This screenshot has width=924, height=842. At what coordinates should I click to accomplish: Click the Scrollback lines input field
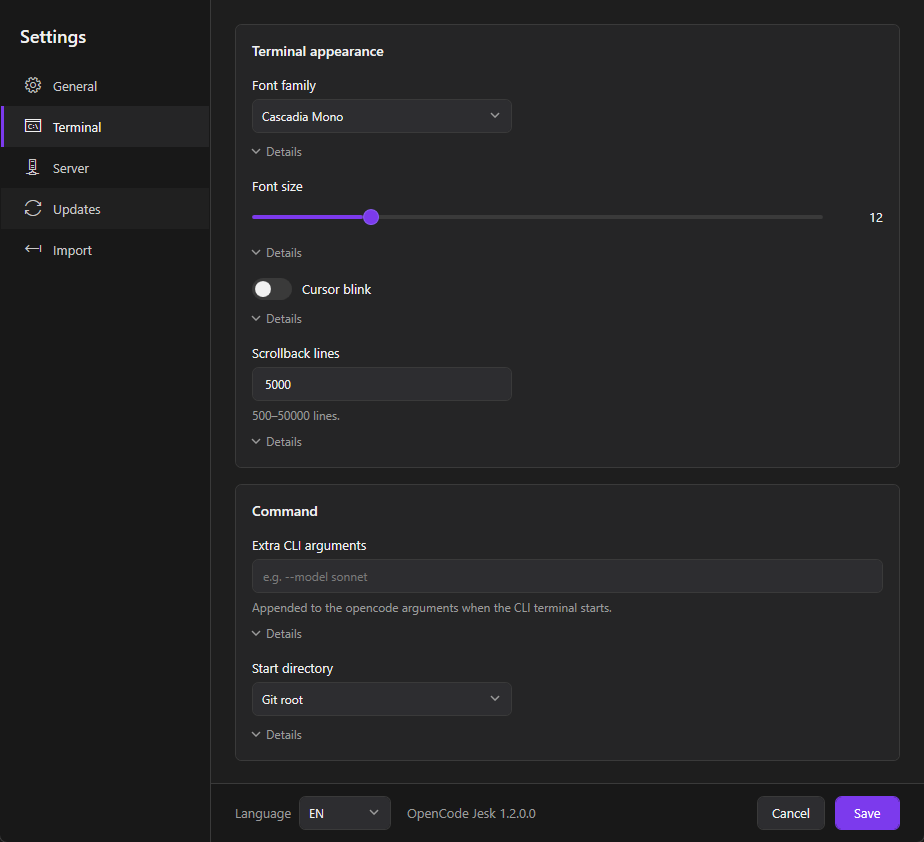coord(381,384)
